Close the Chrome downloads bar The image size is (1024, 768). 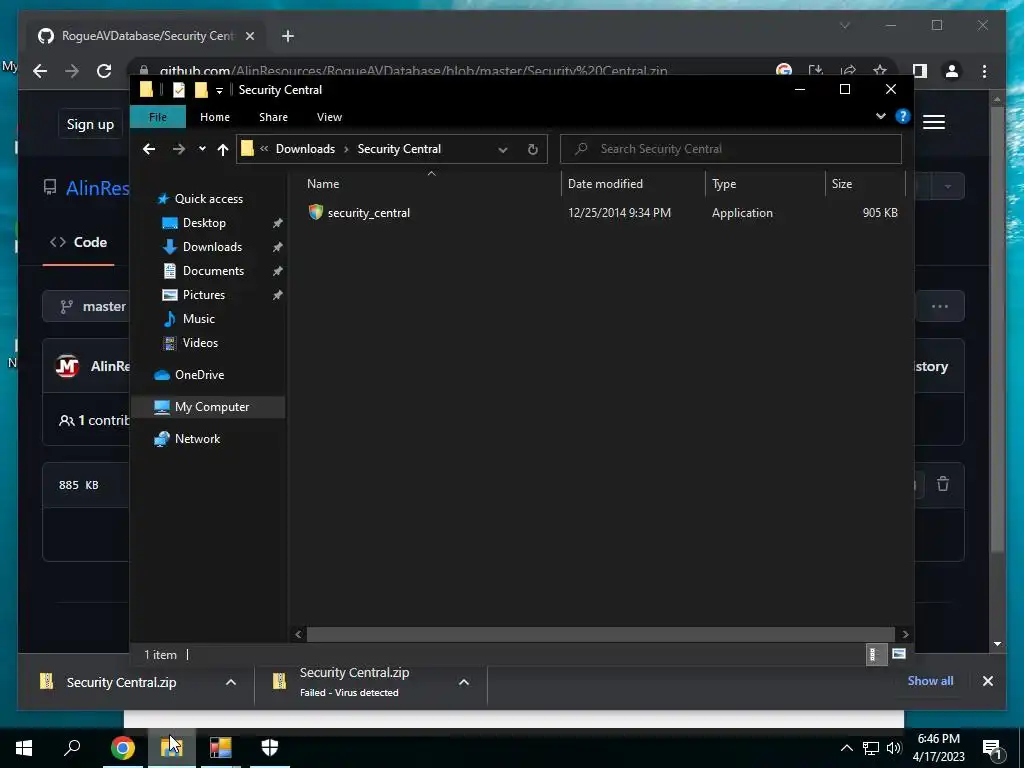(x=988, y=681)
